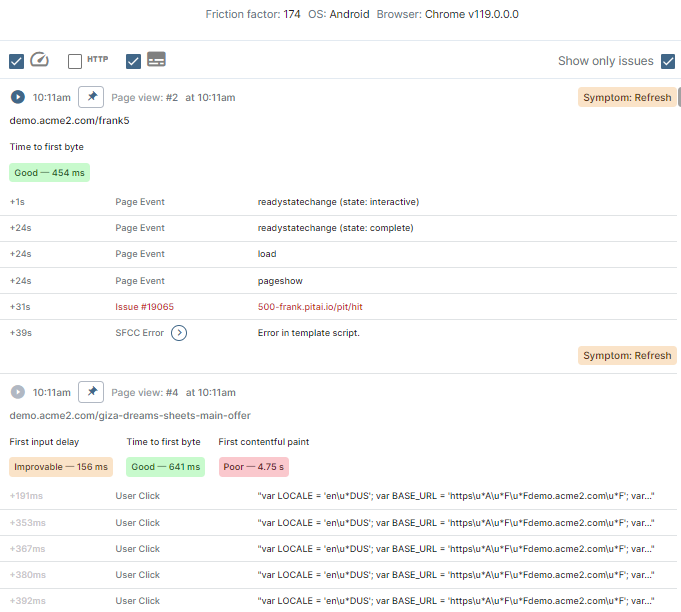Image resolution: width=681 pixels, height=612 pixels.
Task: Pin page view #4
Action: point(91,392)
